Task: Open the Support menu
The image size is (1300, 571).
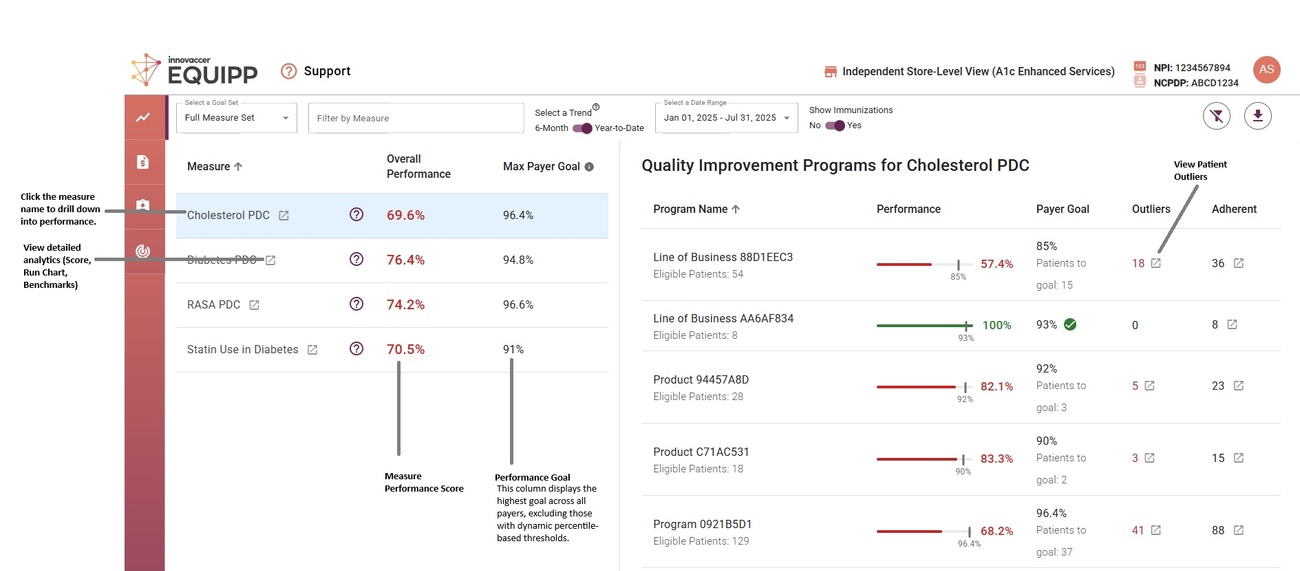Action: coord(316,71)
